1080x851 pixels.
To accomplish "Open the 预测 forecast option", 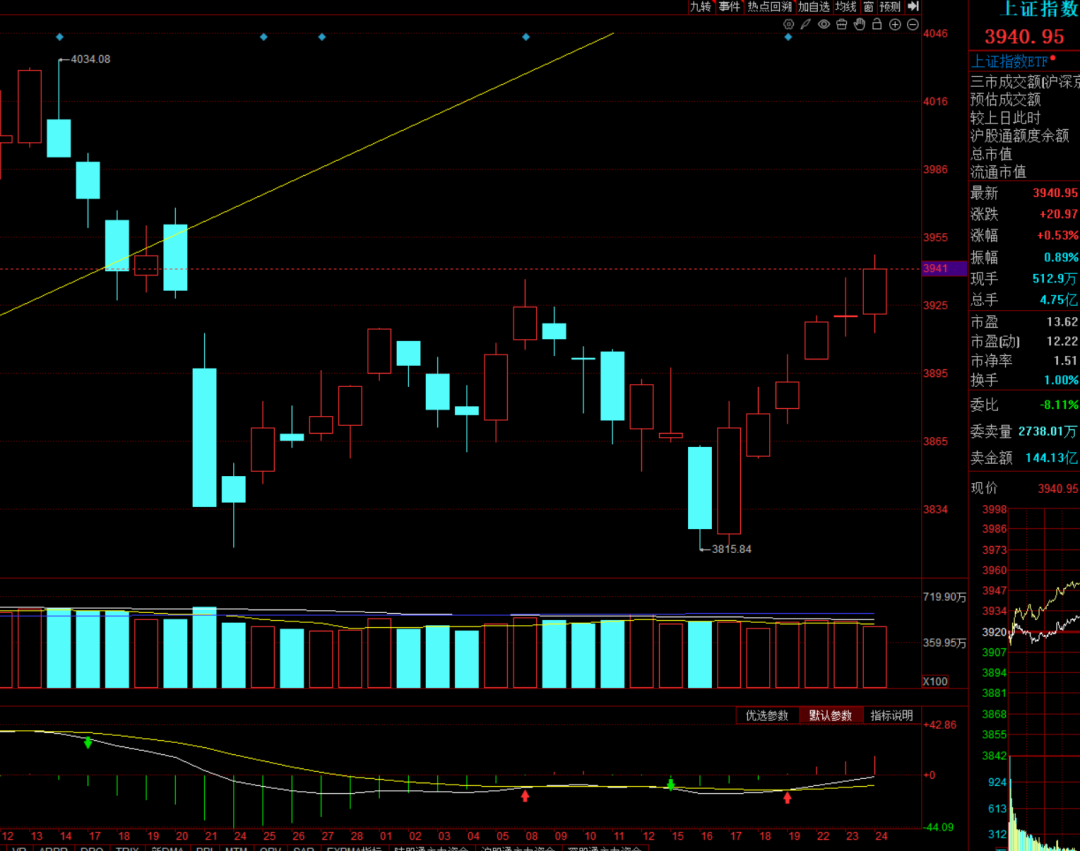I will (x=890, y=6).
